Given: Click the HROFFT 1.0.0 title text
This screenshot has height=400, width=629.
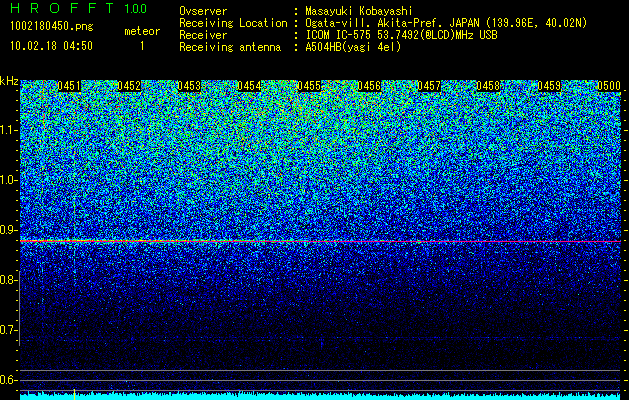Looking at the screenshot, I should click(x=79, y=8).
